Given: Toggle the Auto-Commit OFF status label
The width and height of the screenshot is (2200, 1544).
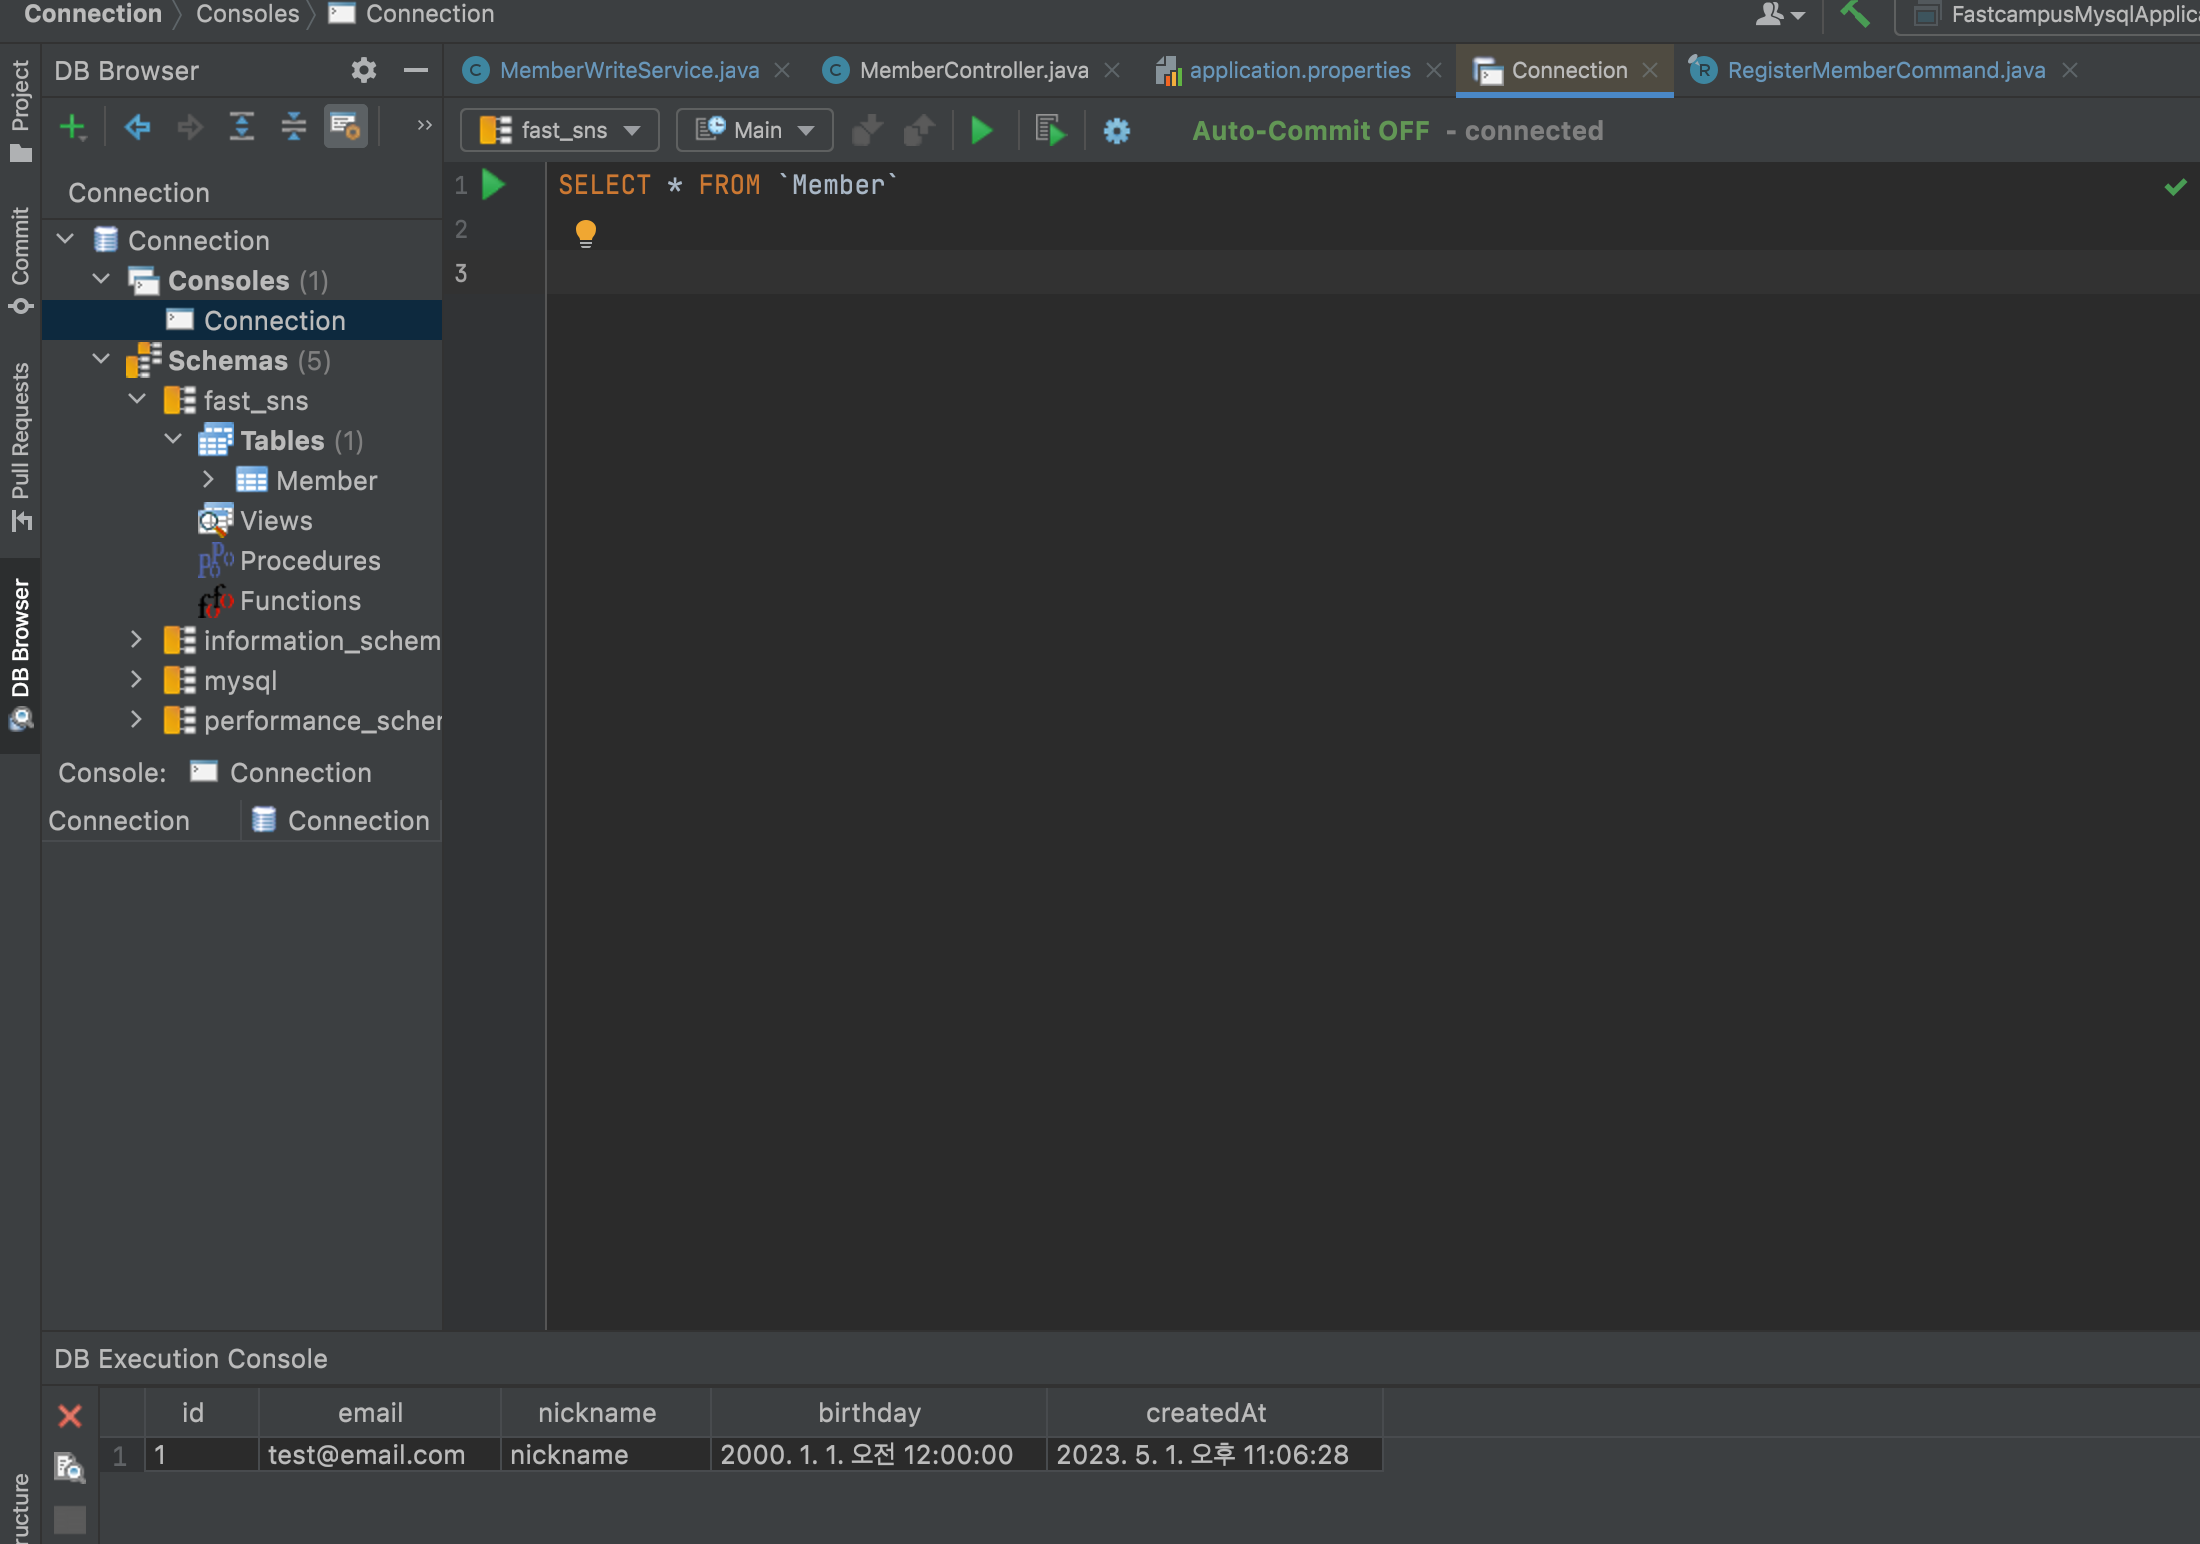Looking at the screenshot, I should coord(1310,131).
